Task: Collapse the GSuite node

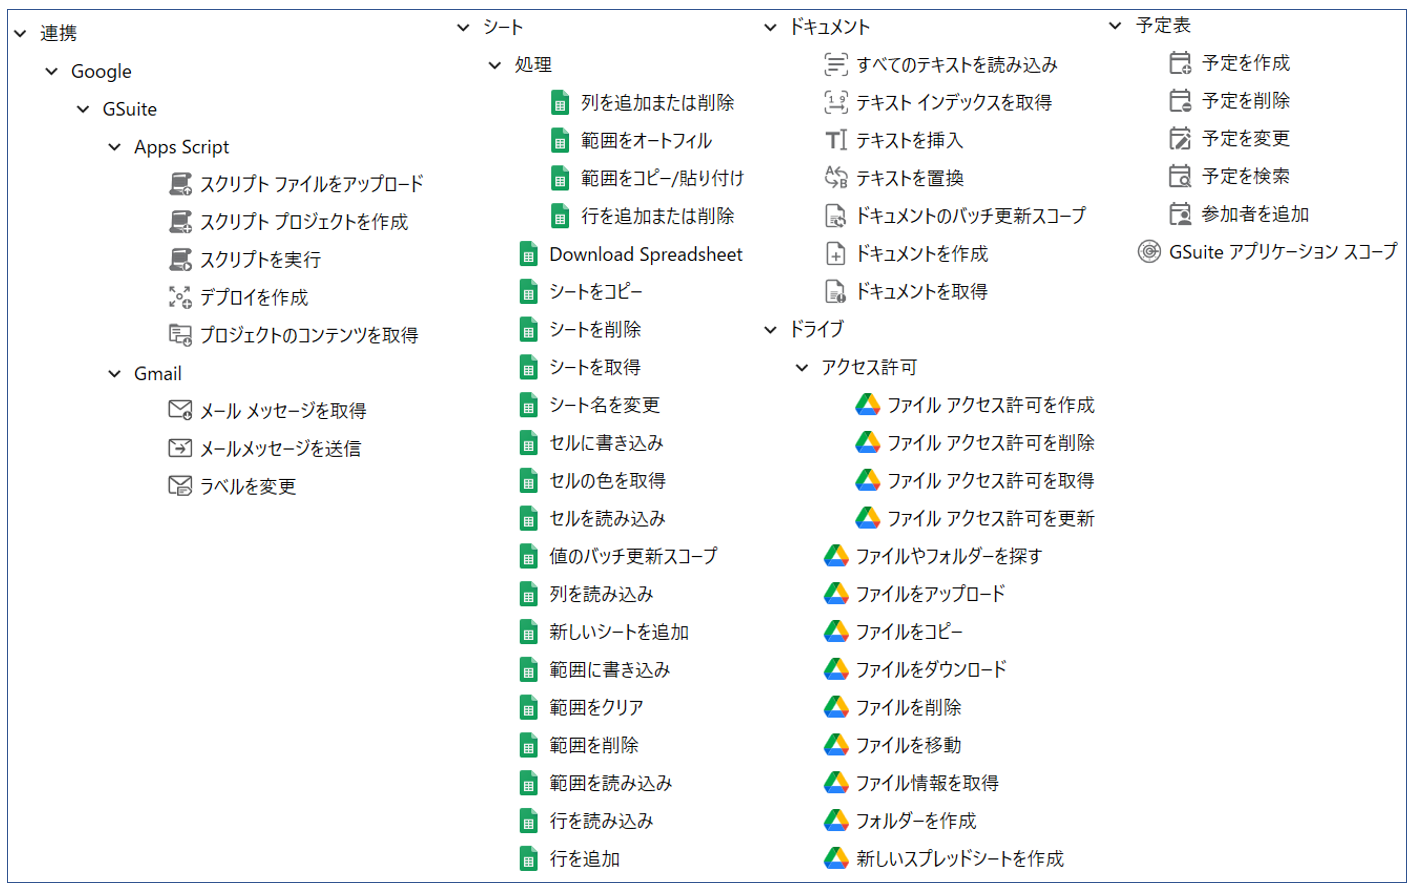Action: point(83,109)
